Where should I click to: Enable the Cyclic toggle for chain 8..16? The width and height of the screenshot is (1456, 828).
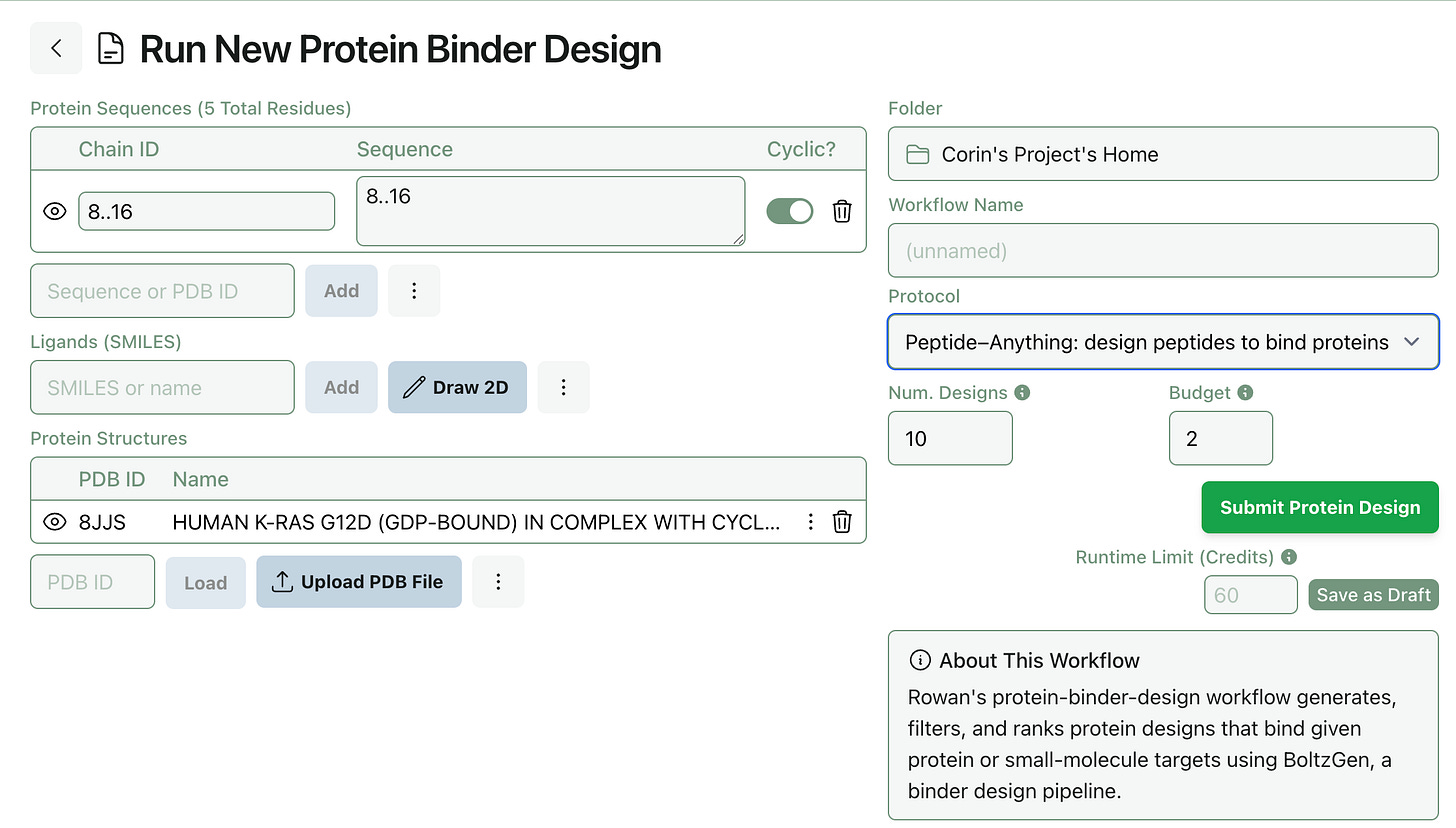[790, 211]
